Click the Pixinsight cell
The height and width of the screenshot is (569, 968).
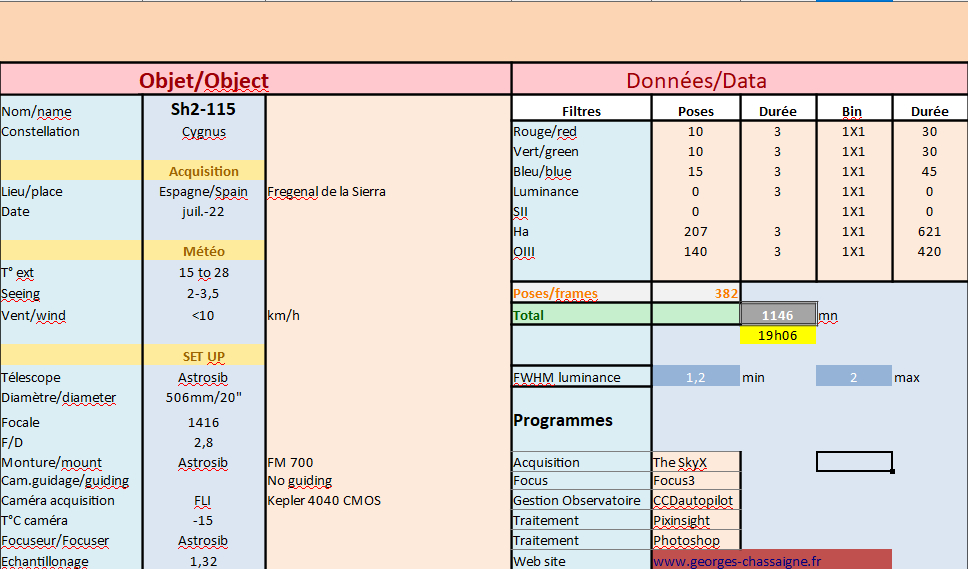696,520
